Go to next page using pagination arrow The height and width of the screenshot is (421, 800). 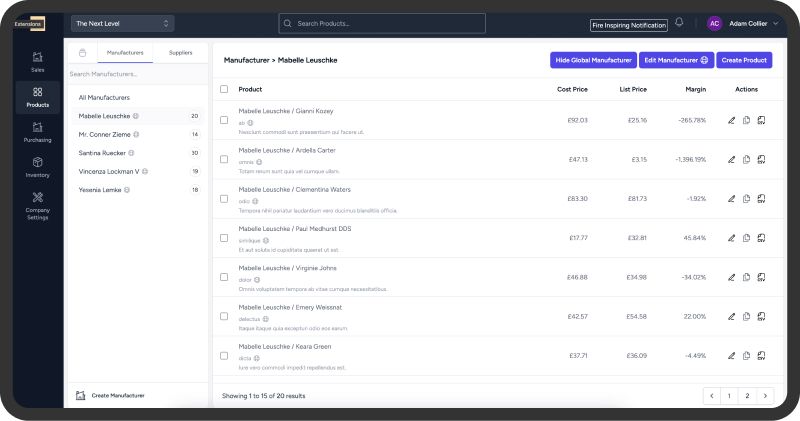tap(765, 396)
